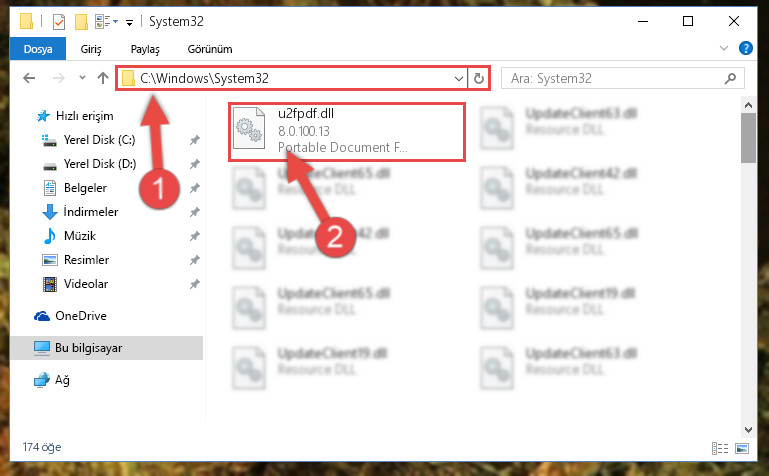769x476 pixels.
Task: Select İndirmeler in the navigation pane
Action: click(x=91, y=212)
